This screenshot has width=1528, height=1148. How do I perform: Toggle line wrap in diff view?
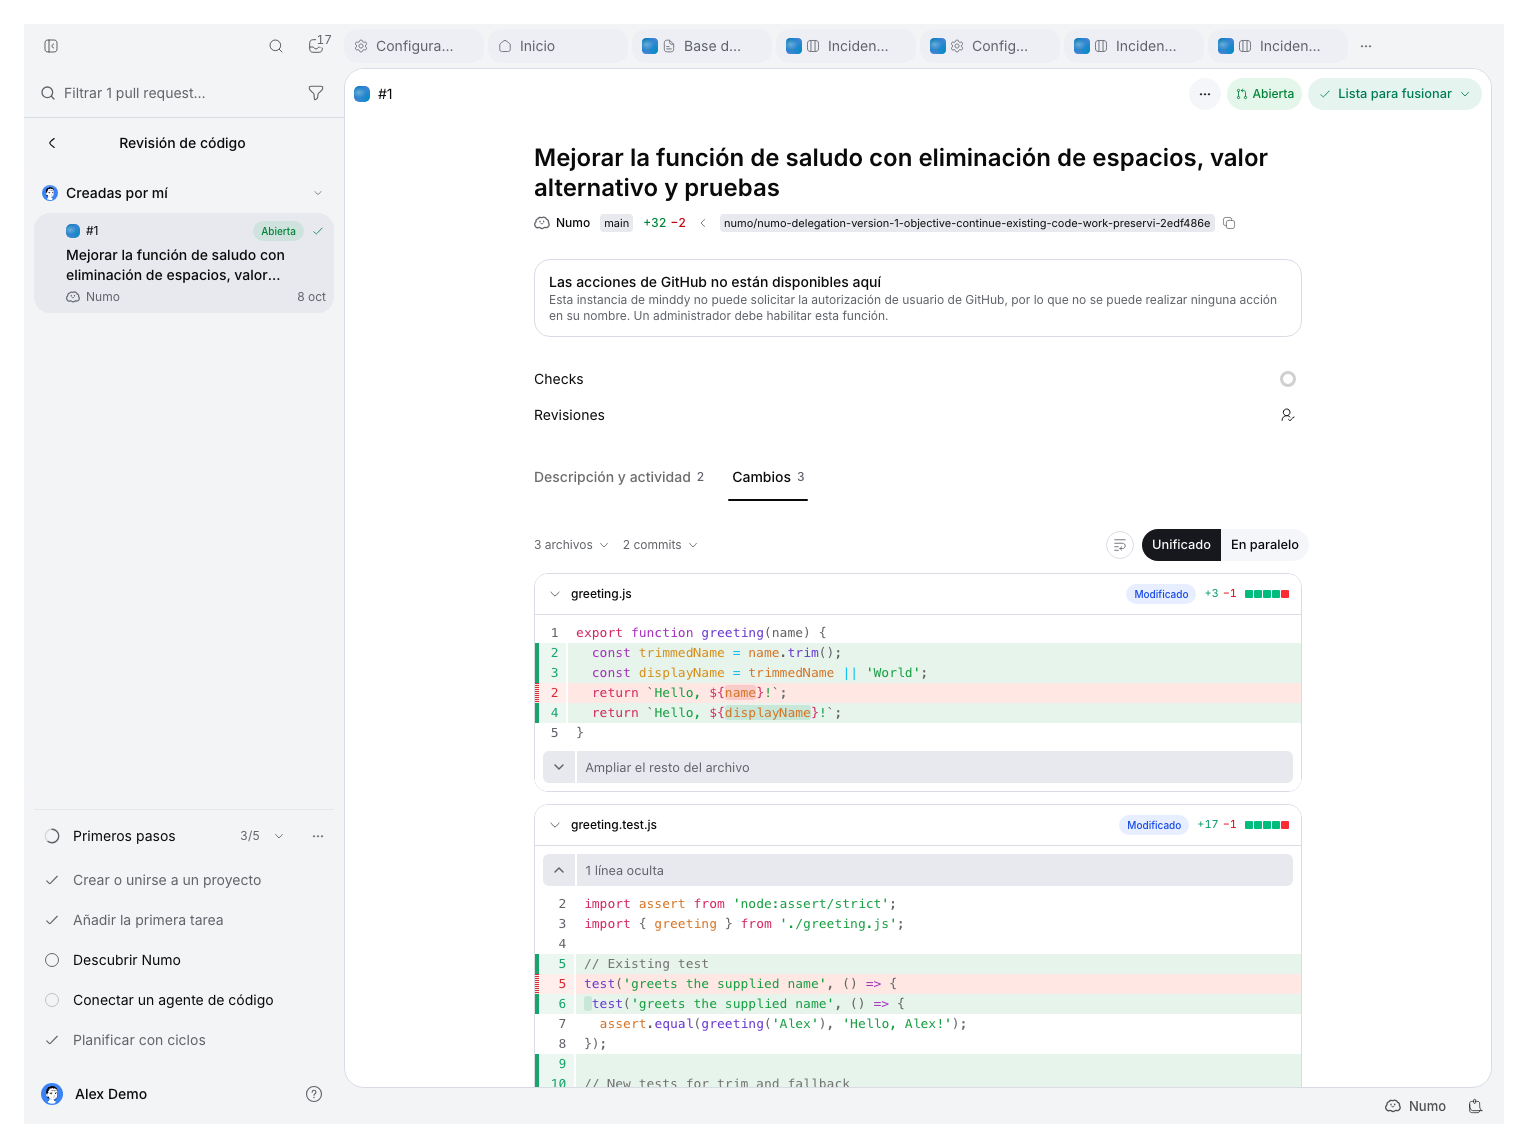click(x=1120, y=545)
